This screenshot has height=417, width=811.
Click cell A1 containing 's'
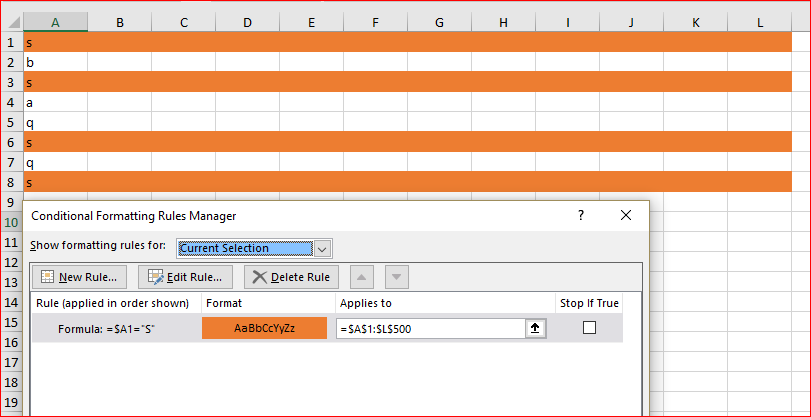pyautogui.click(x=55, y=42)
